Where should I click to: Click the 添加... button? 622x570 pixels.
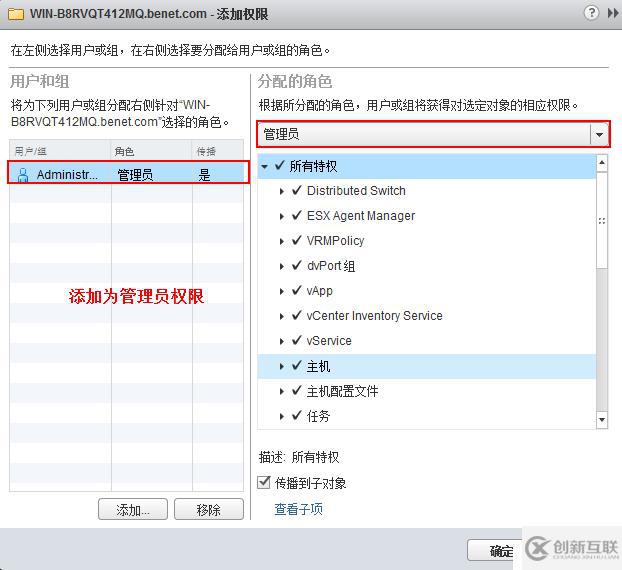133,509
